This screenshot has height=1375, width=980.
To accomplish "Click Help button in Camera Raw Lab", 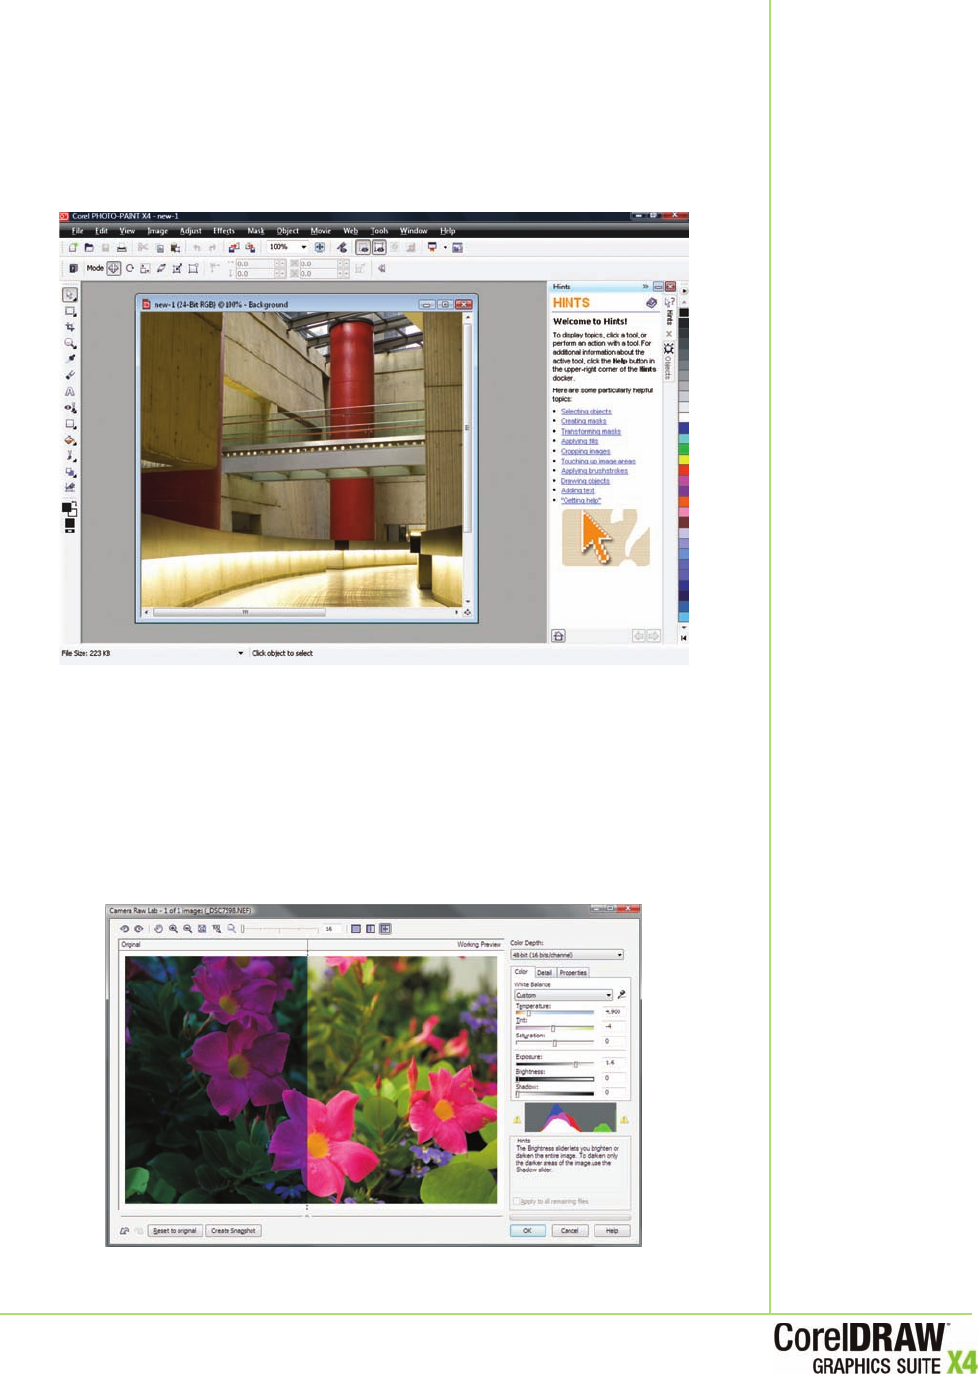I will 612,1231.
